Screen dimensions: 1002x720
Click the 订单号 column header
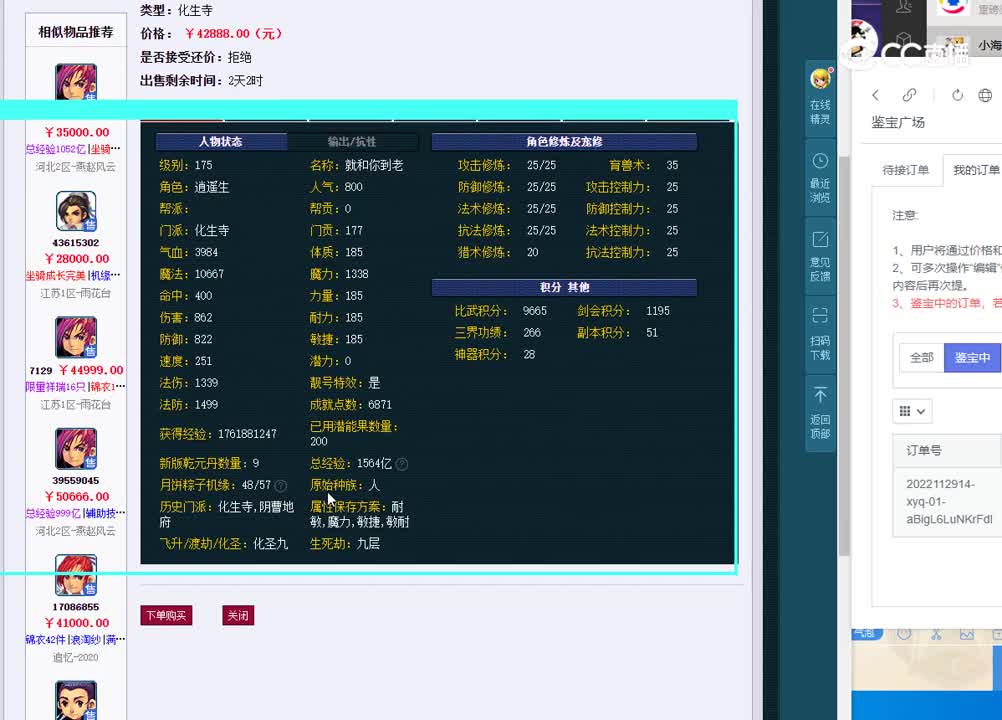point(923,451)
